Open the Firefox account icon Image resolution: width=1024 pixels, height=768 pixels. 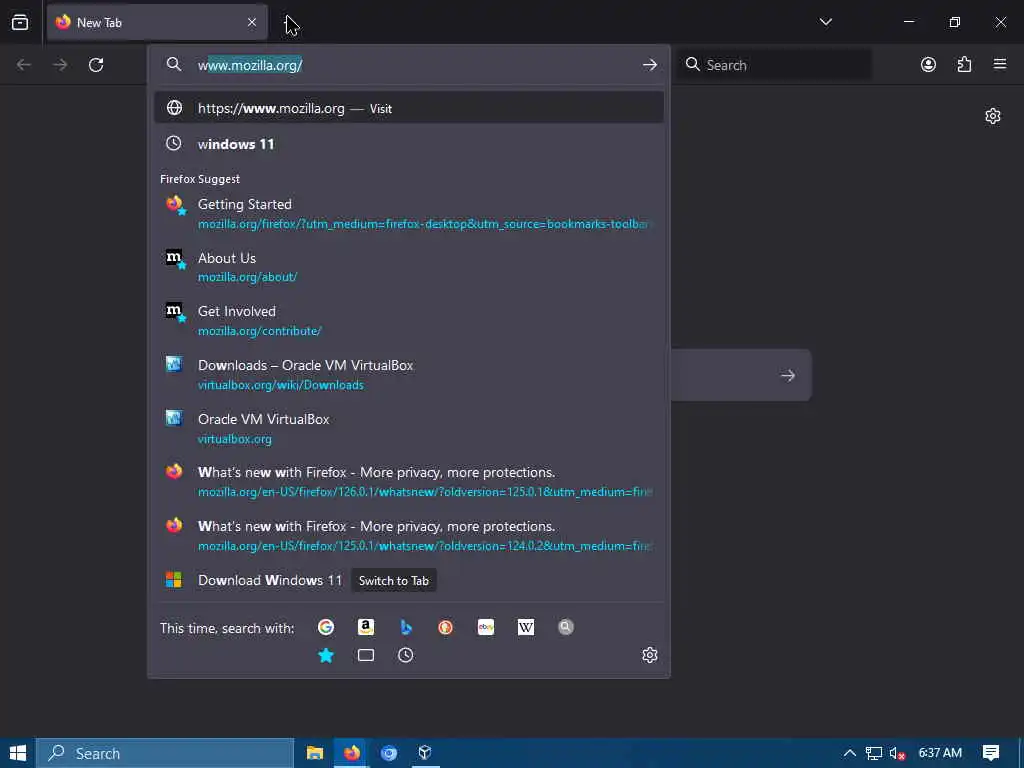(x=928, y=65)
